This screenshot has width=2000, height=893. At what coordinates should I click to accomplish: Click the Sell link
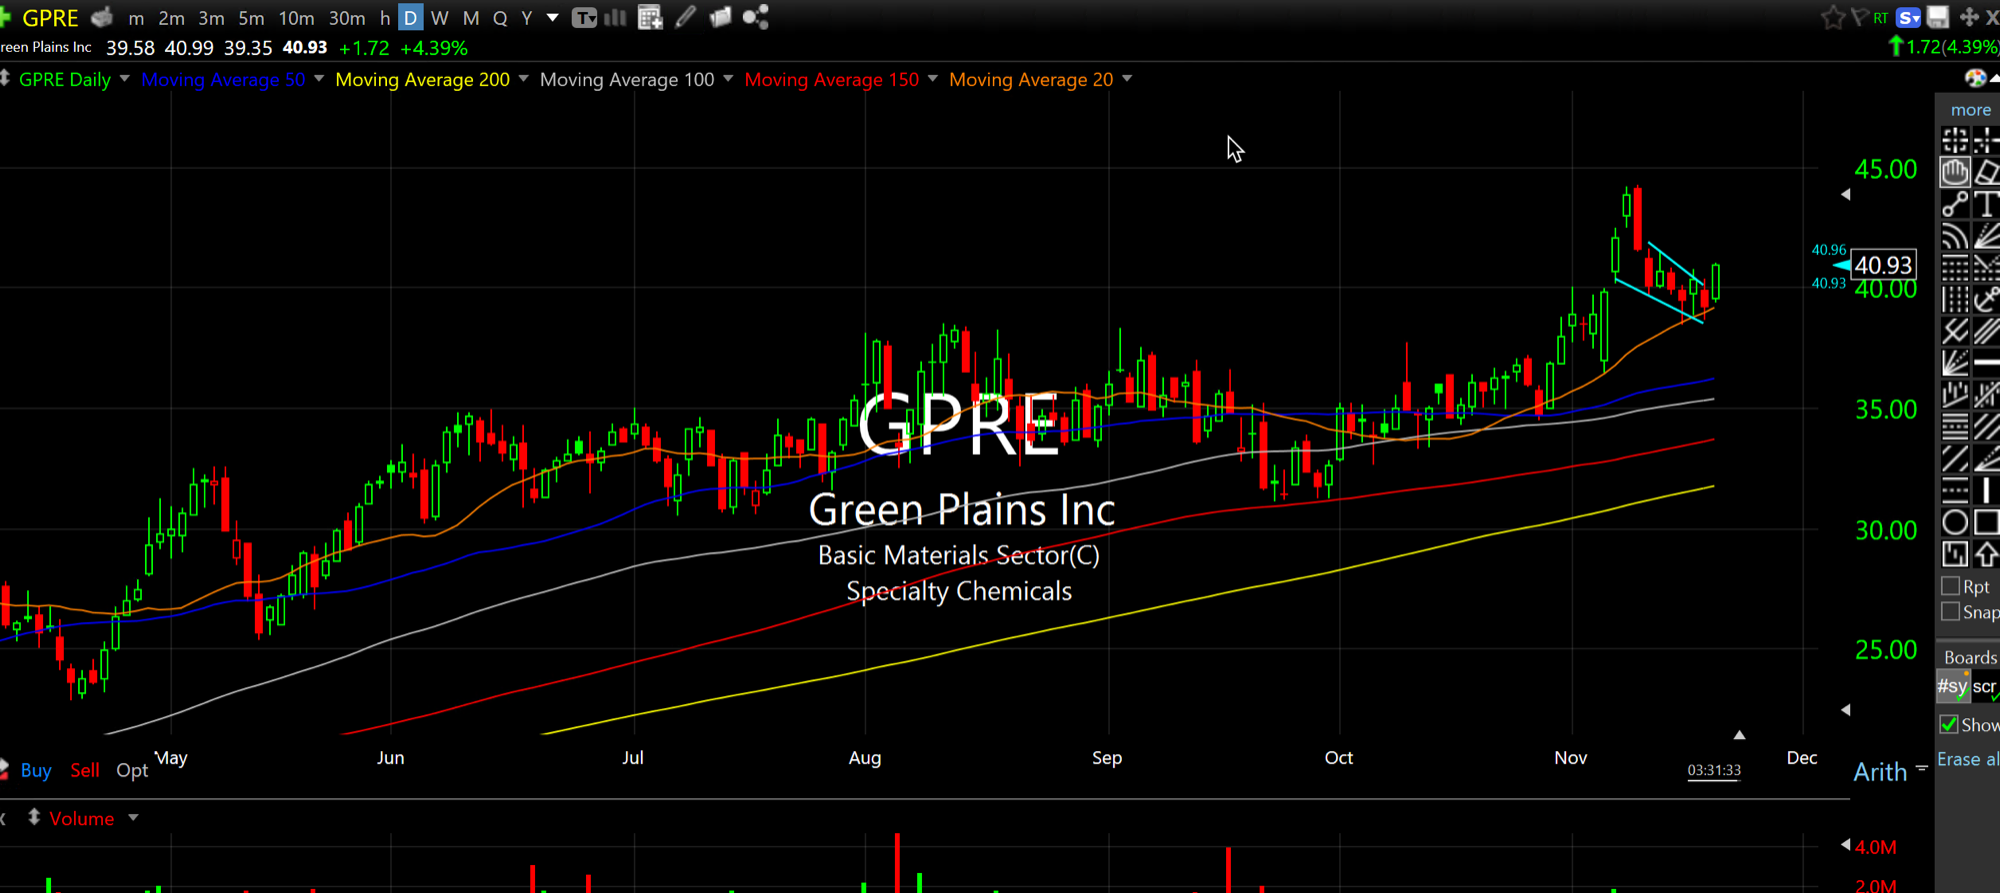pyautogui.click(x=85, y=770)
